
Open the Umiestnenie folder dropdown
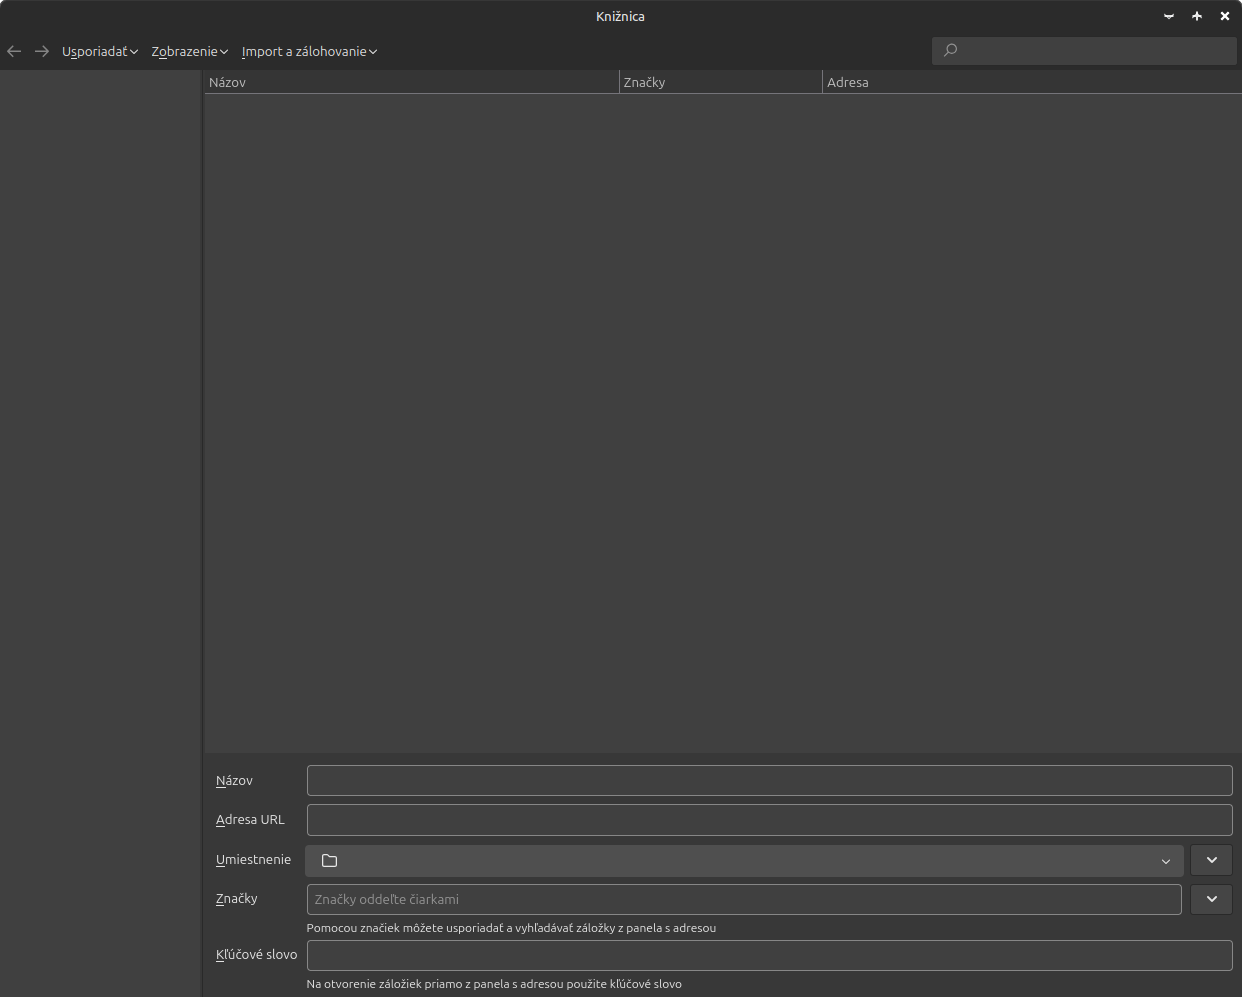(x=744, y=860)
